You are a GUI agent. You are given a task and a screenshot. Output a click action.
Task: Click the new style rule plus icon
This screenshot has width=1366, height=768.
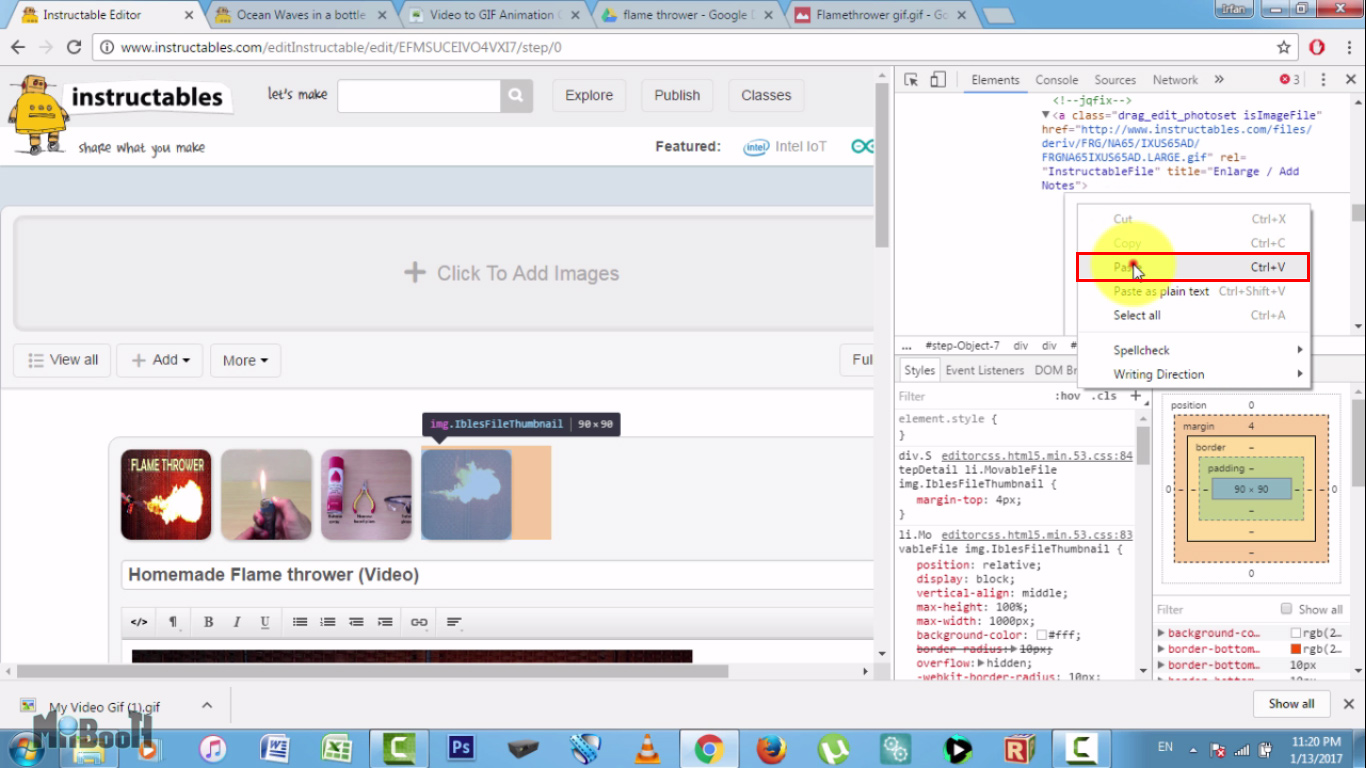[1135, 396]
